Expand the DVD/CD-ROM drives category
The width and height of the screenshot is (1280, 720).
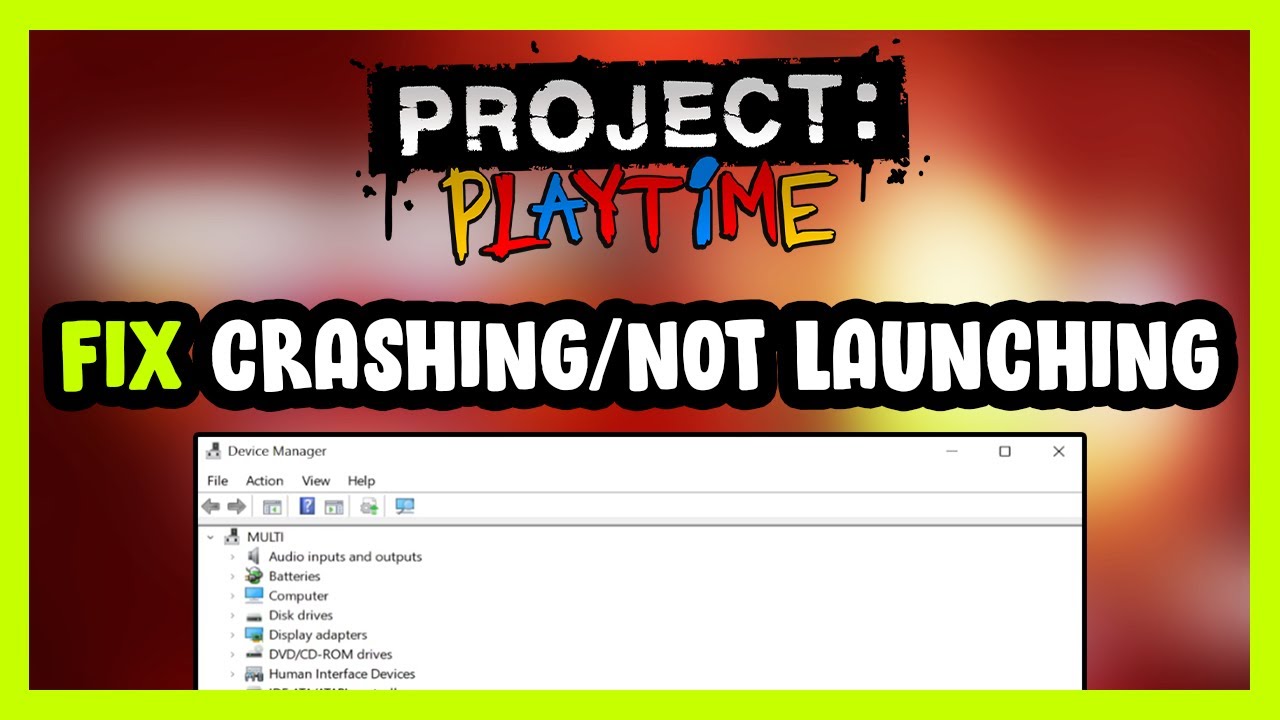coord(232,654)
